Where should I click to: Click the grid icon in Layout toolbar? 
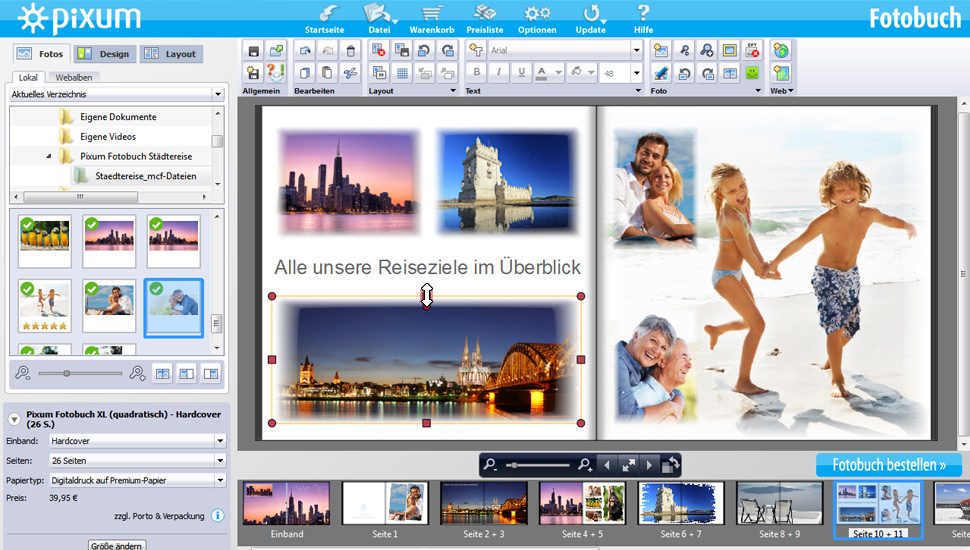(402, 73)
